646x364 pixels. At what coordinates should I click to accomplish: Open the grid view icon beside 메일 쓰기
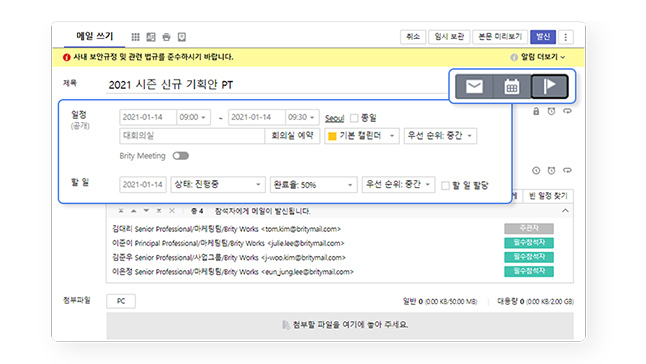(135, 37)
